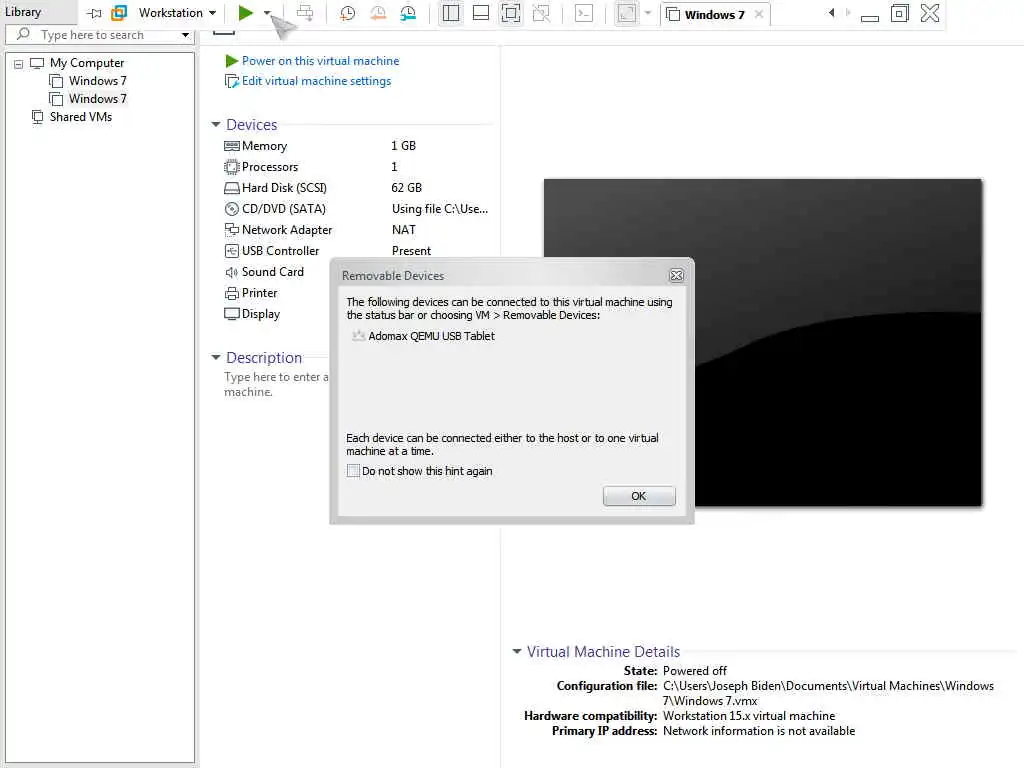Click Power on this virtual machine link
The image size is (1024, 768).
(x=320, y=61)
